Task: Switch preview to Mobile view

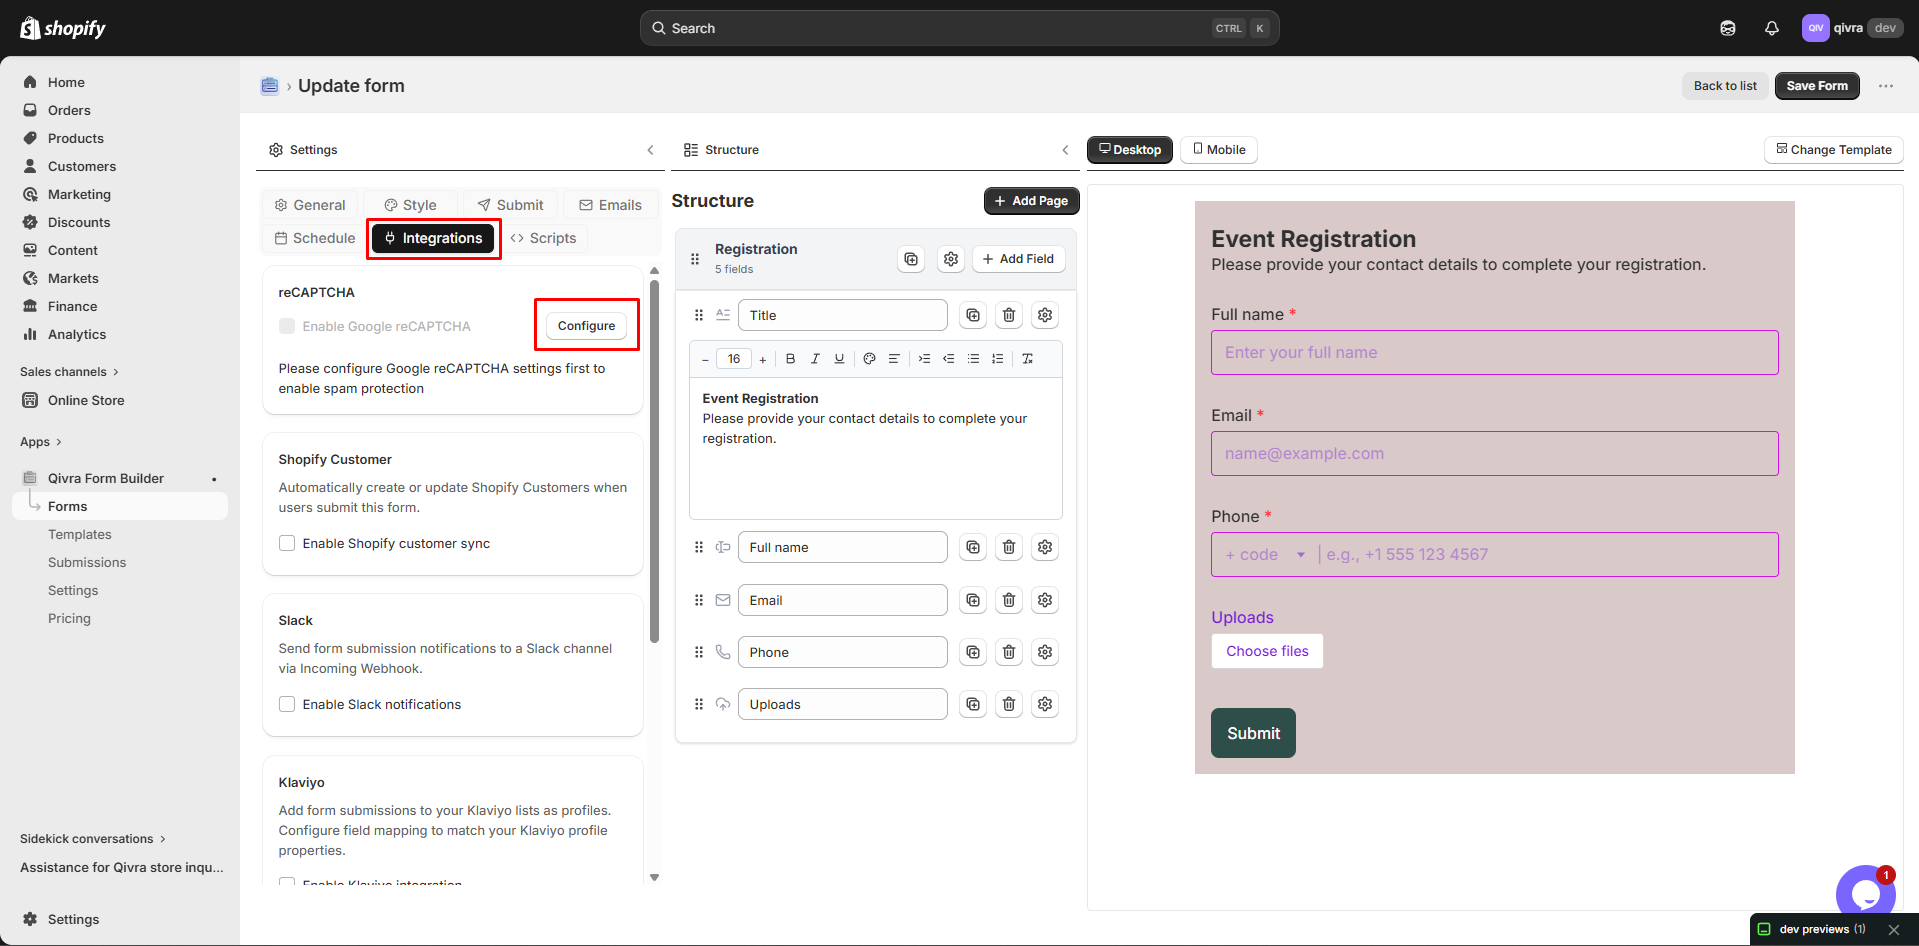Action: point(1219,150)
